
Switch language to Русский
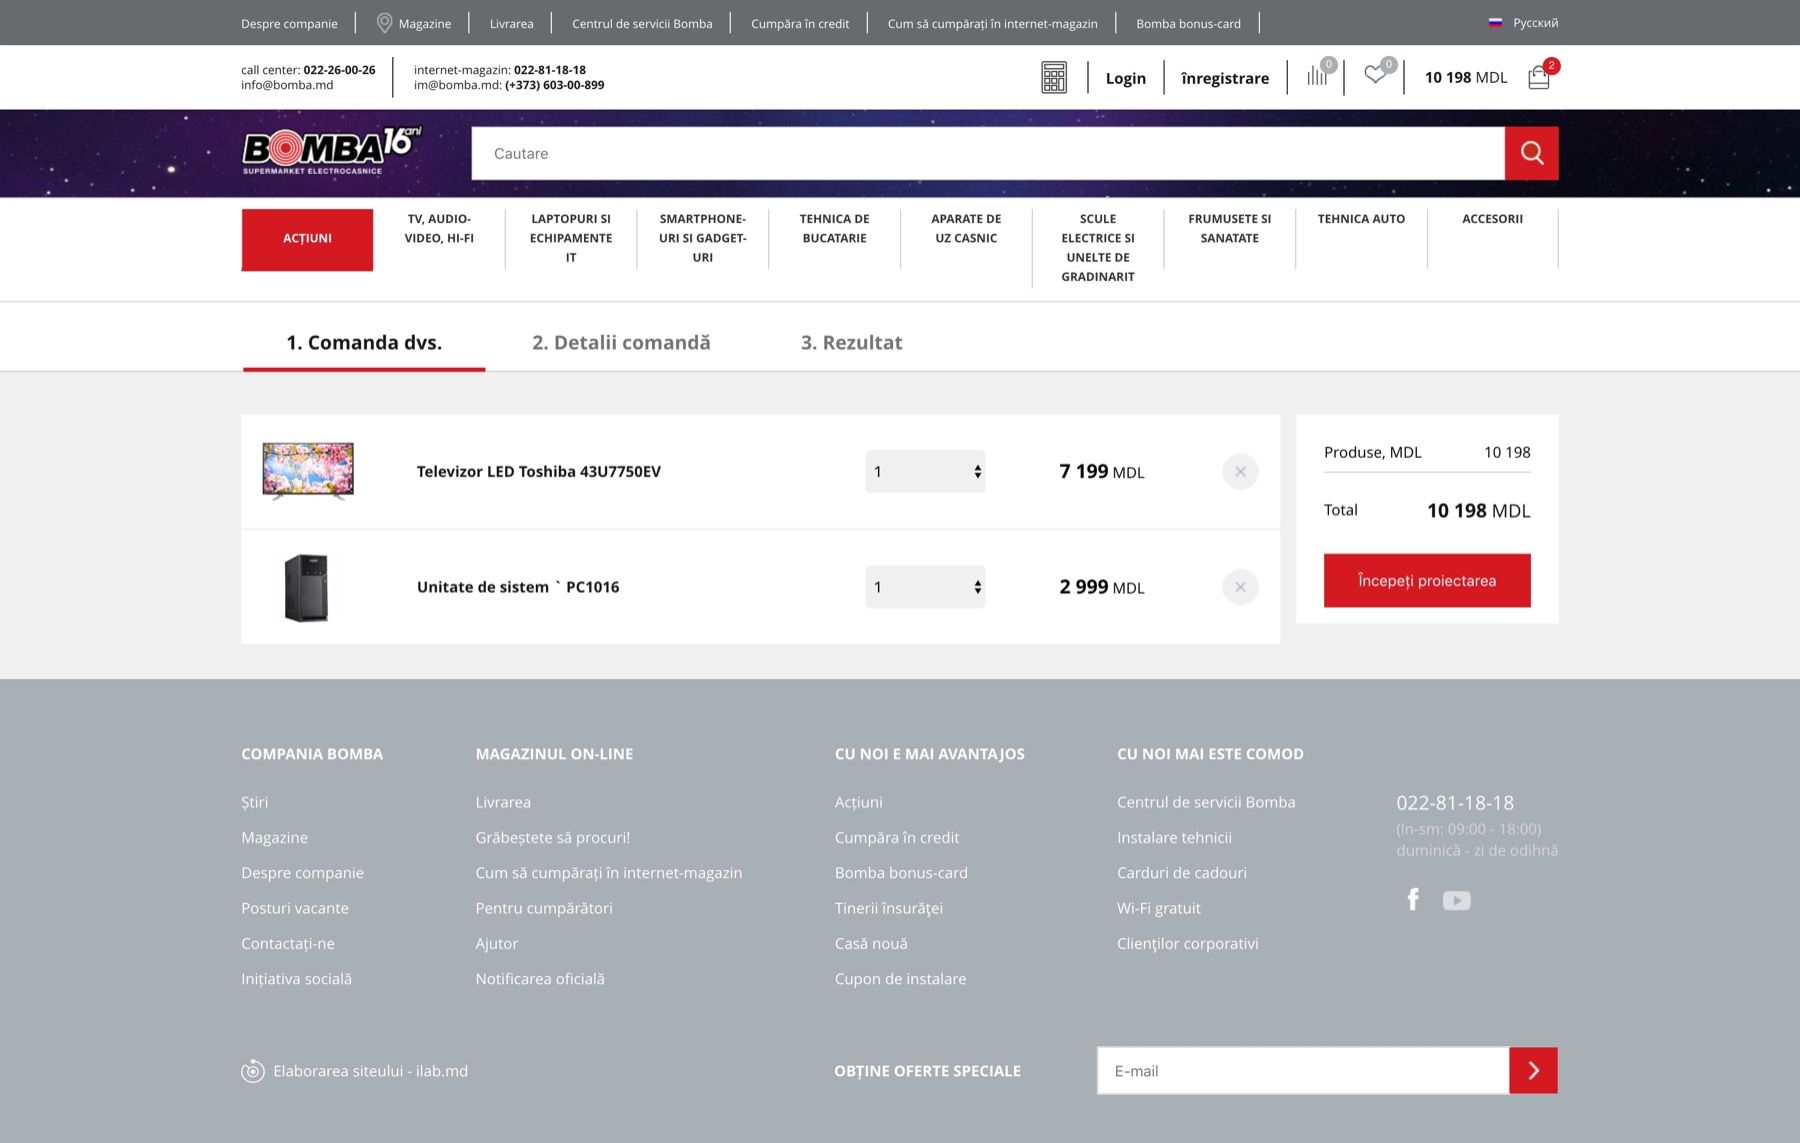1535,23
